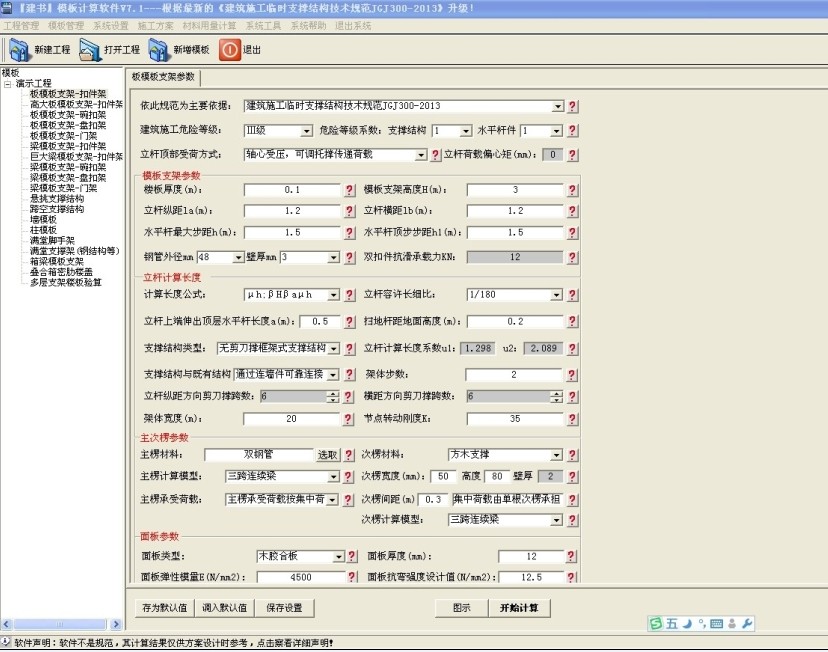Click the tree panel horizontal scrollbar track

(61, 625)
